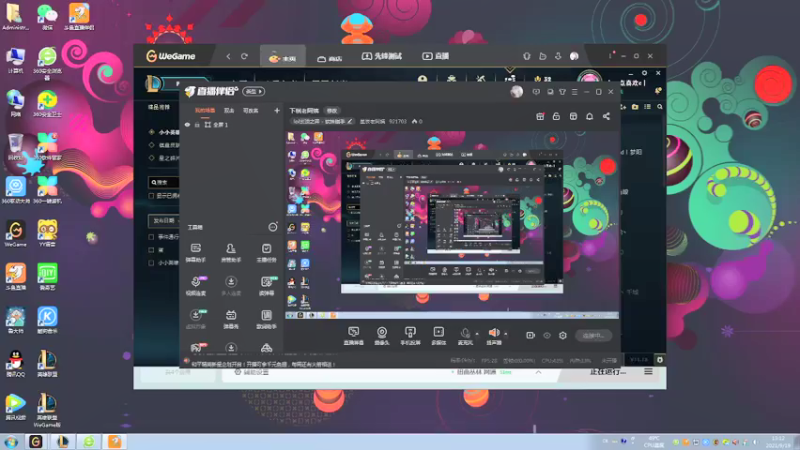
Task: Tick the checkbox under League search box
Action: pyautogui.click(x=151, y=196)
